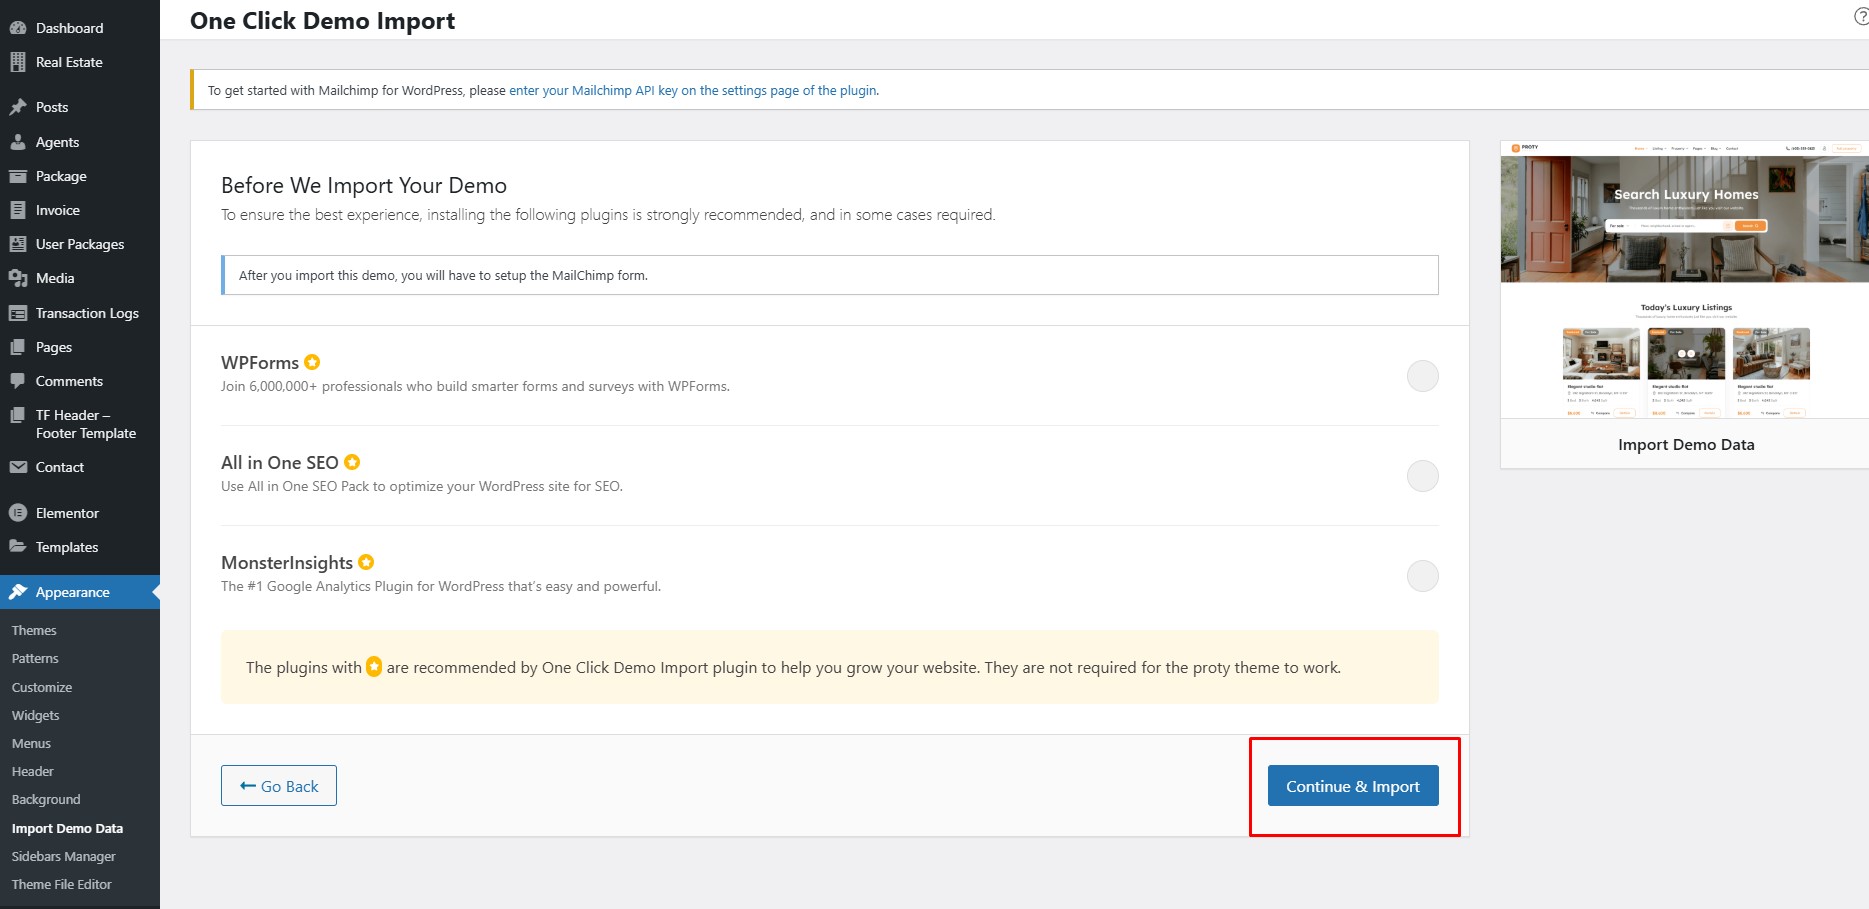Click the Appearance paintbrush icon
This screenshot has height=909, width=1869.
click(x=18, y=592)
